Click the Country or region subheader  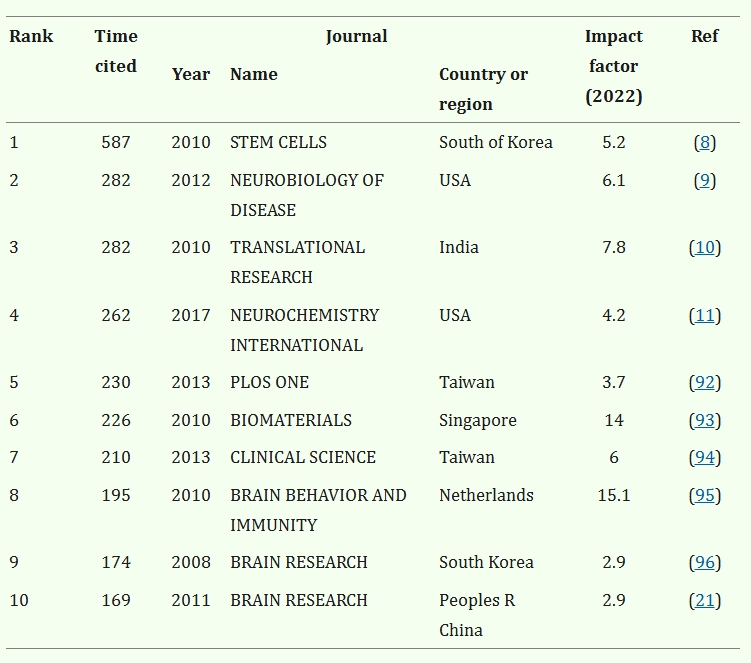pyautogui.click(x=483, y=89)
